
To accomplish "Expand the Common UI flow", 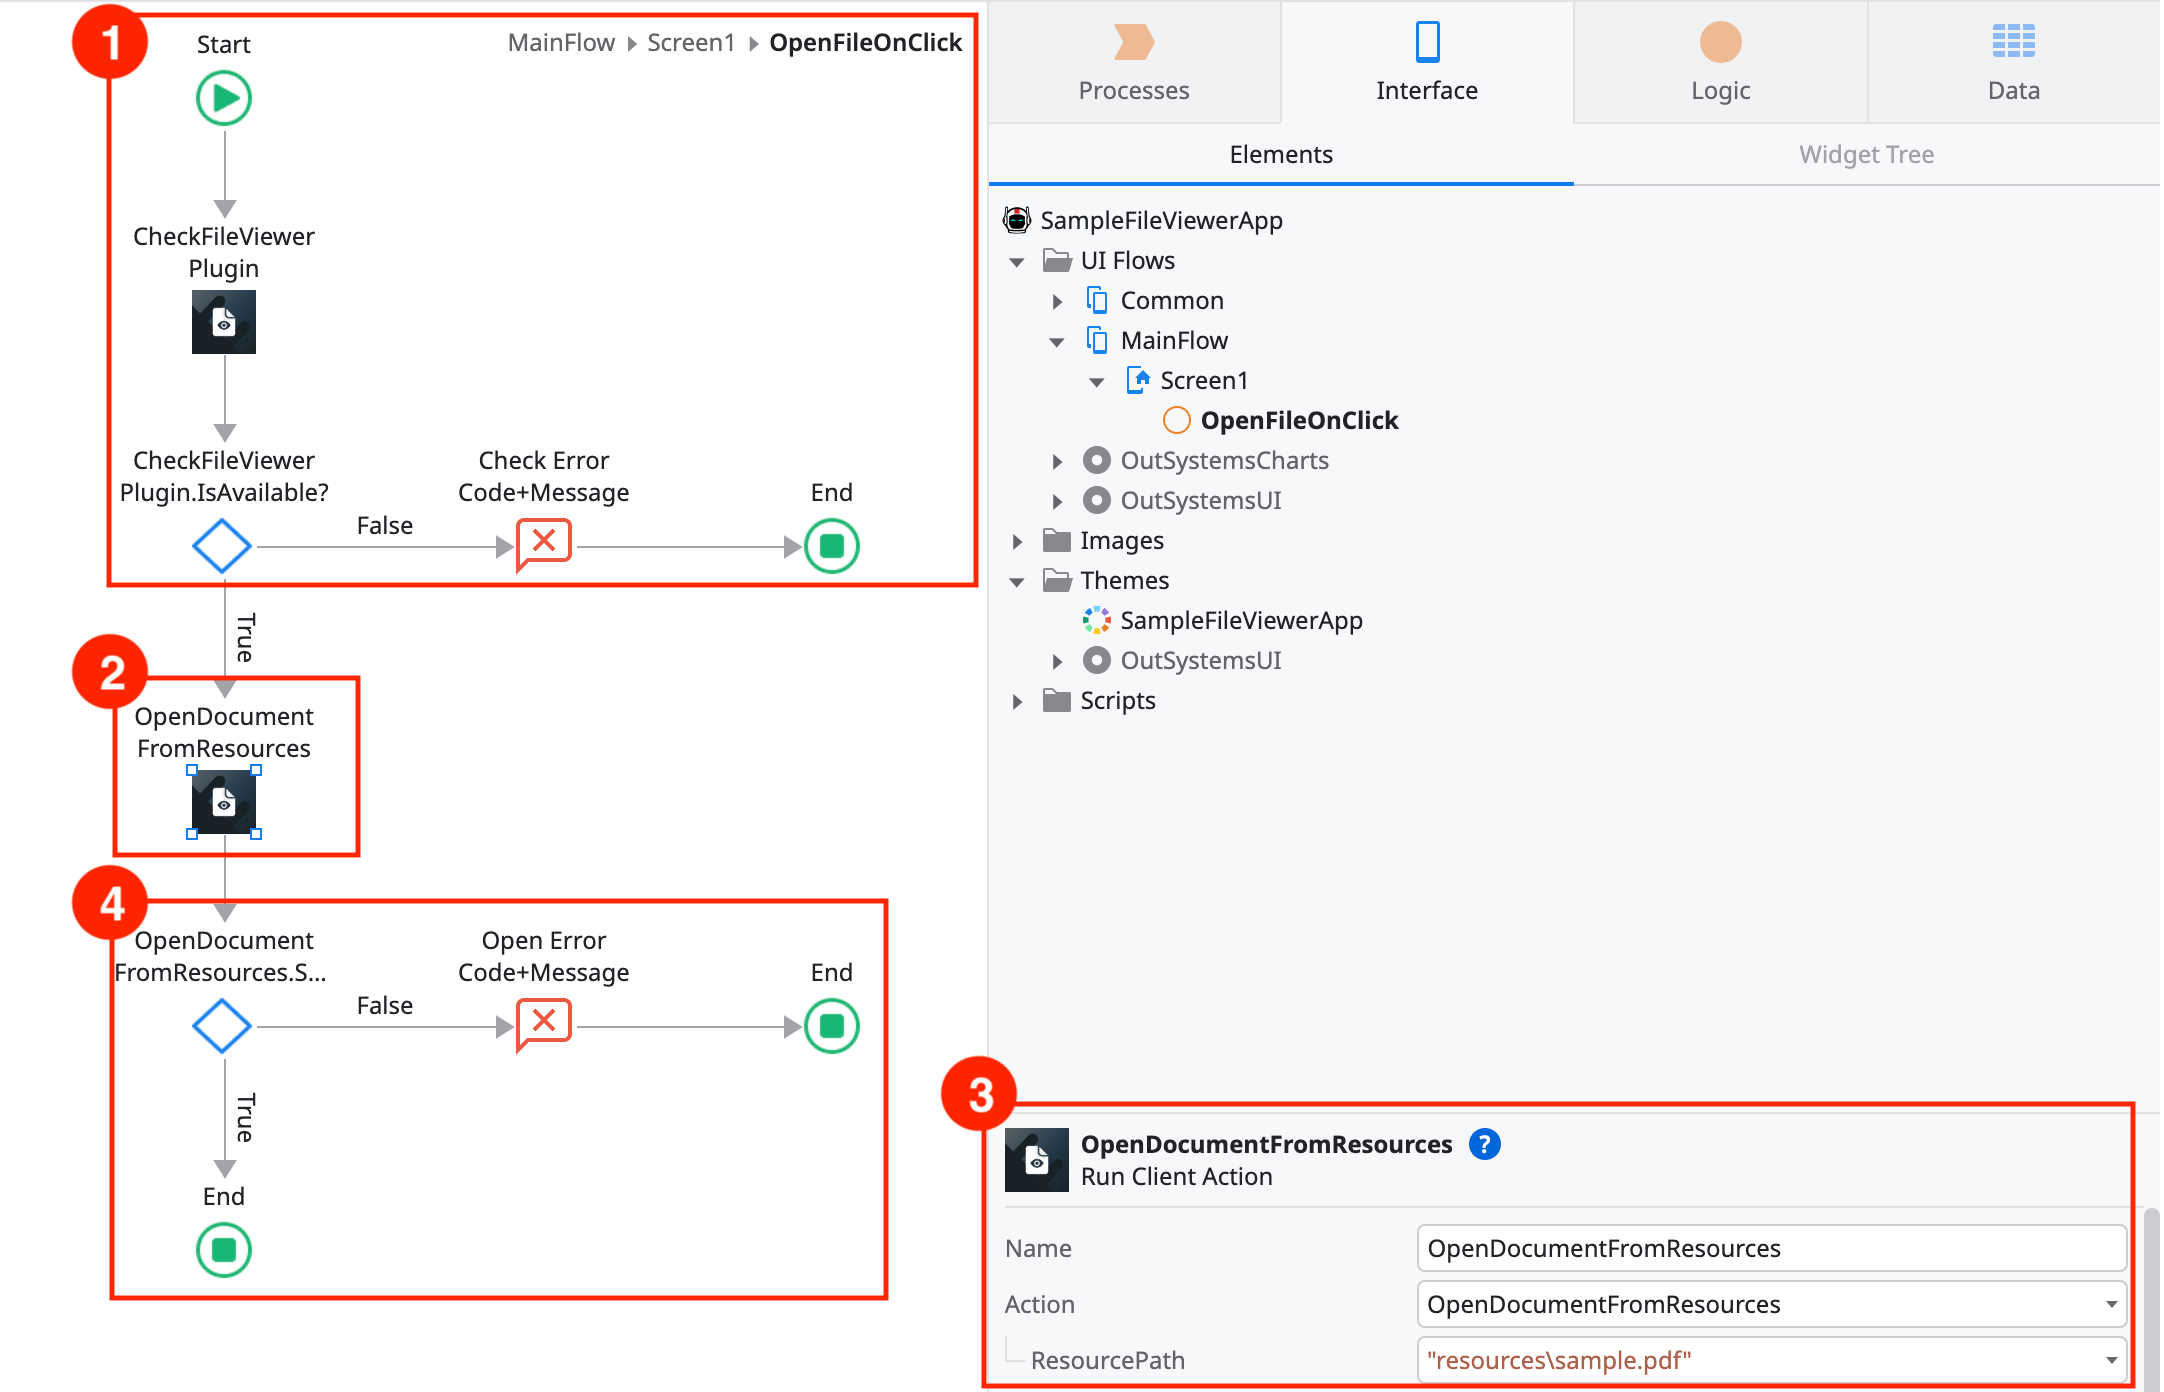I will pos(1057,301).
